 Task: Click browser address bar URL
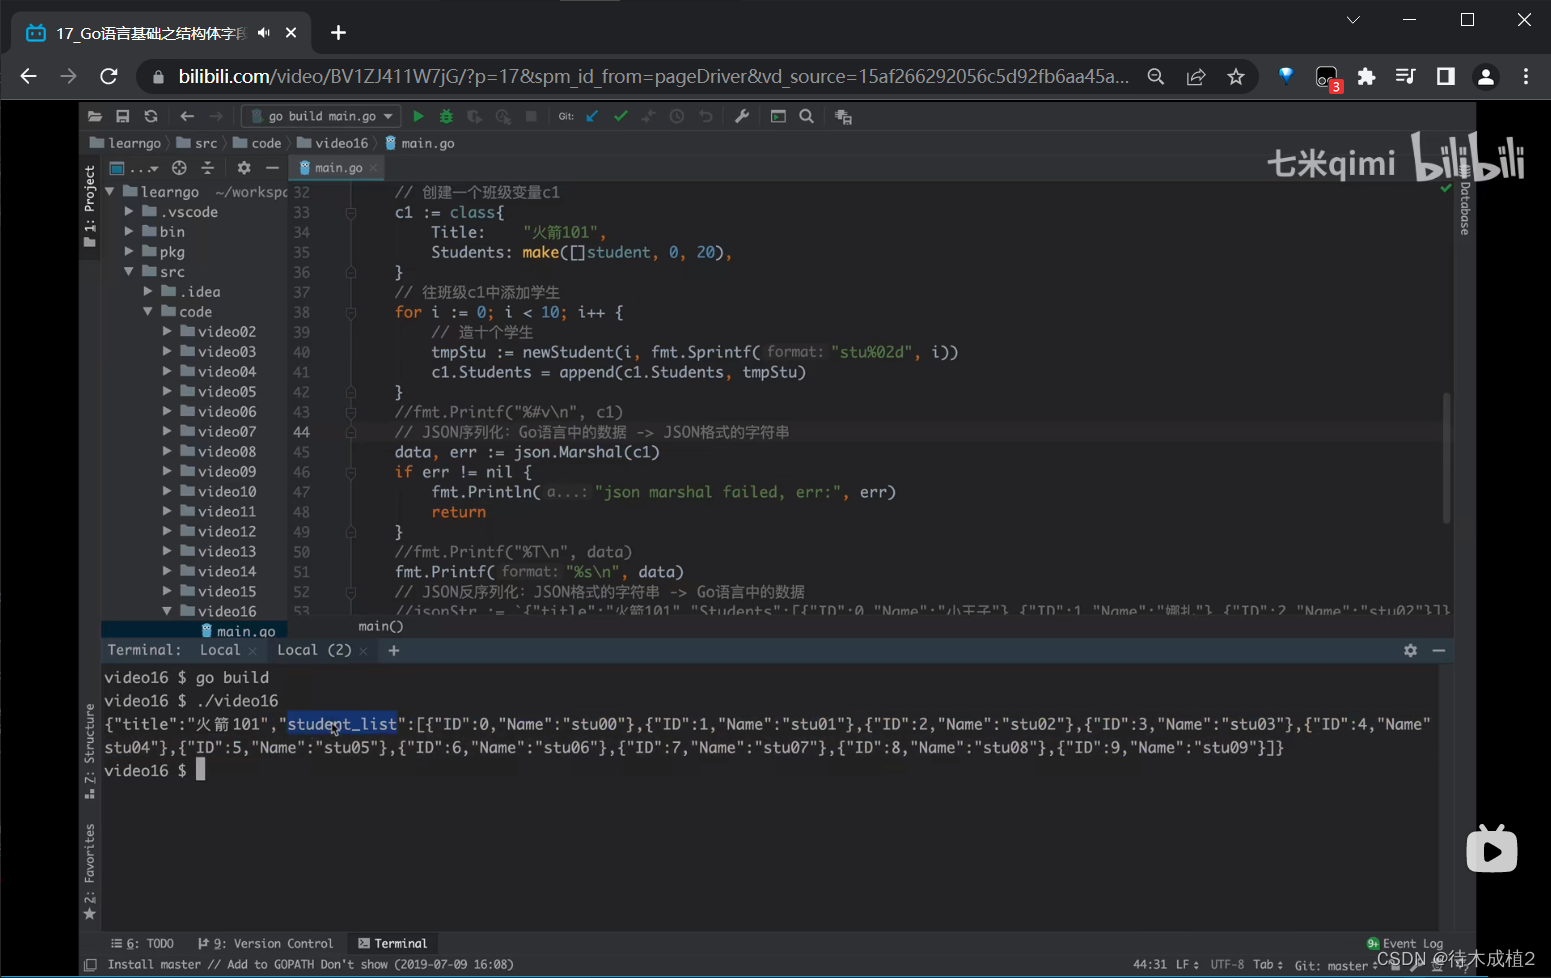point(654,77)
